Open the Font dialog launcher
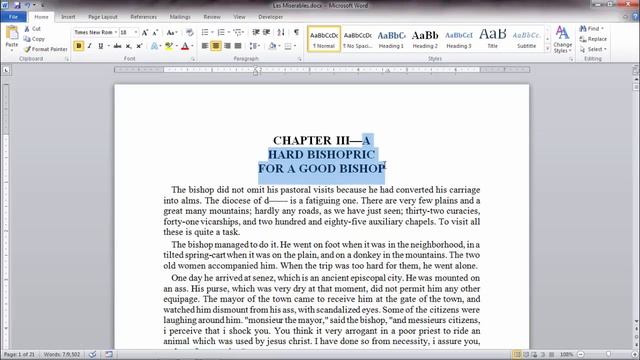 click(x=193, y=59)
